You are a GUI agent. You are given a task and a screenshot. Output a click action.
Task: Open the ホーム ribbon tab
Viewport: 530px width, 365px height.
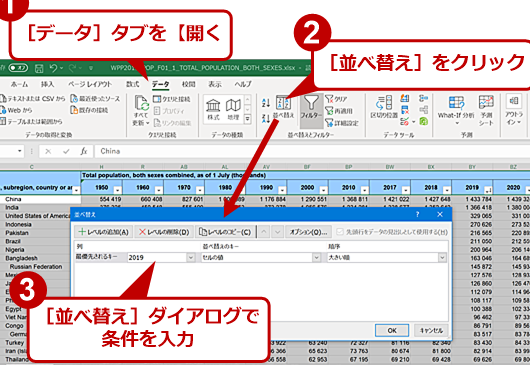pos(19,84)
